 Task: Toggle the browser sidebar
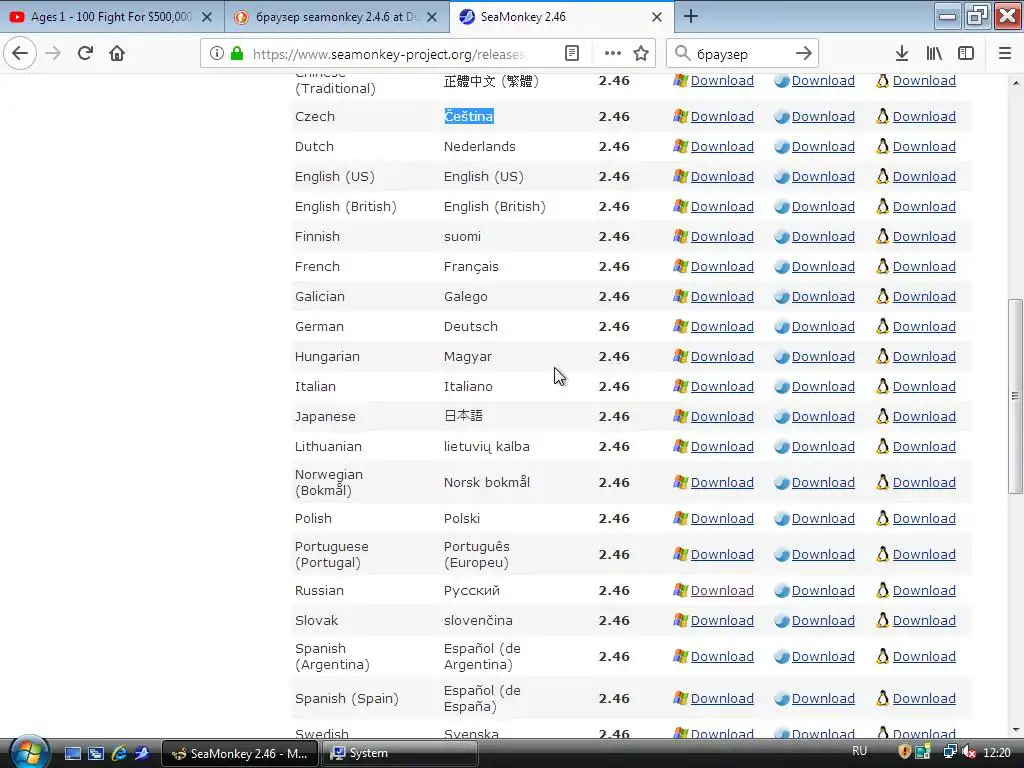(x=966, y=54)
